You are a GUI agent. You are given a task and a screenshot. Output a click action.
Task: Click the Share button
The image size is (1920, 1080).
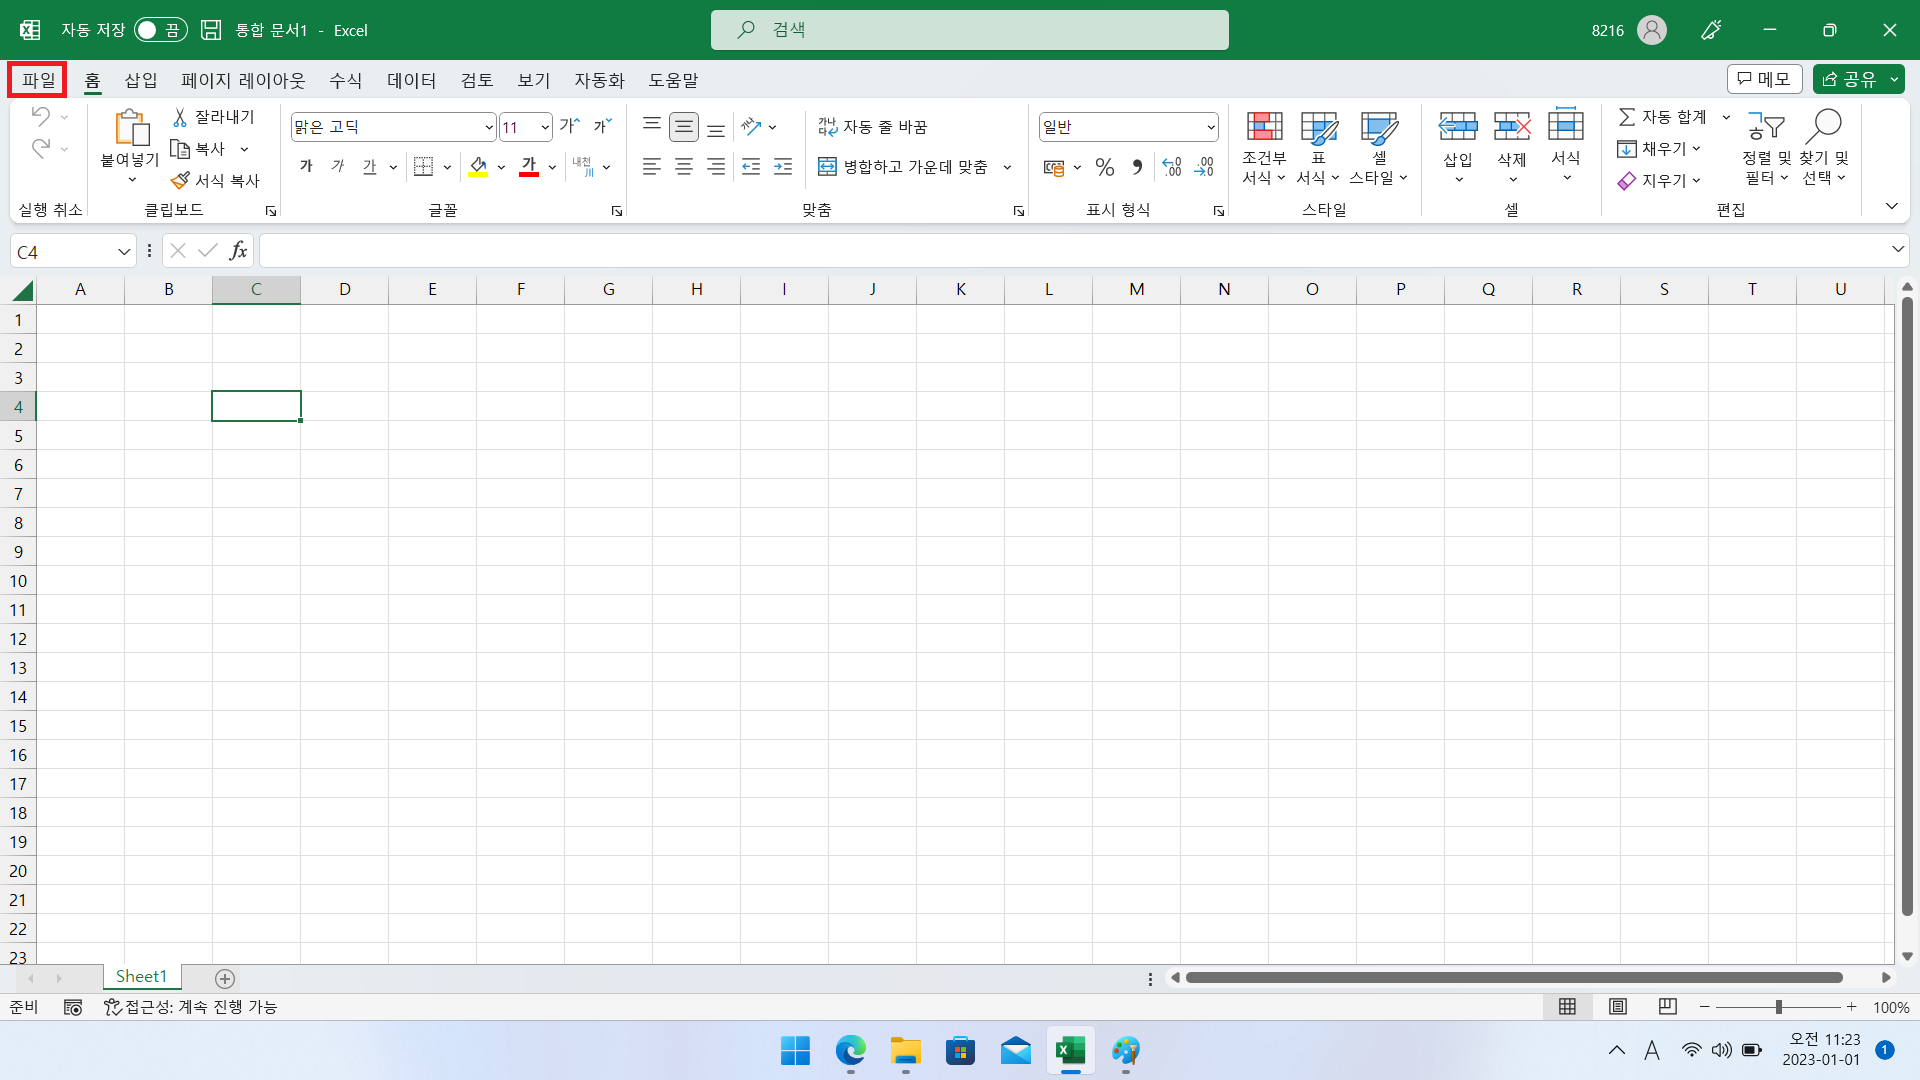1849,79
